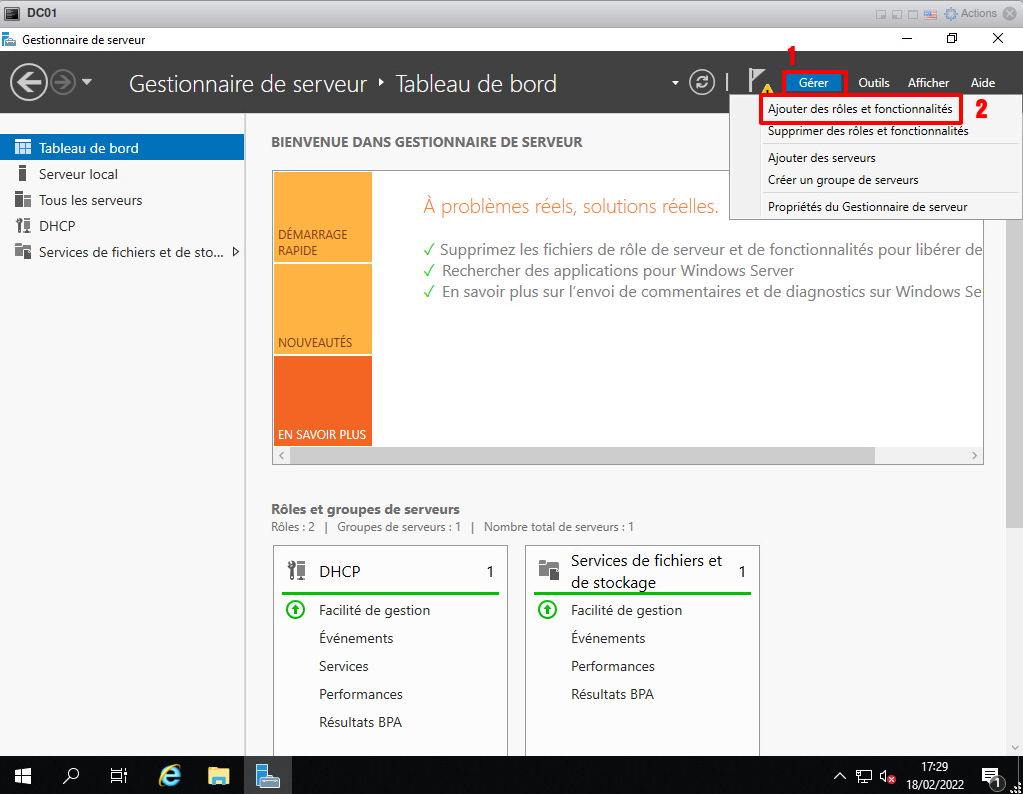
Task: Click the DÉMARRAGE RAPIDE tile
Action: pyautogui.click(x=322, y=218)
